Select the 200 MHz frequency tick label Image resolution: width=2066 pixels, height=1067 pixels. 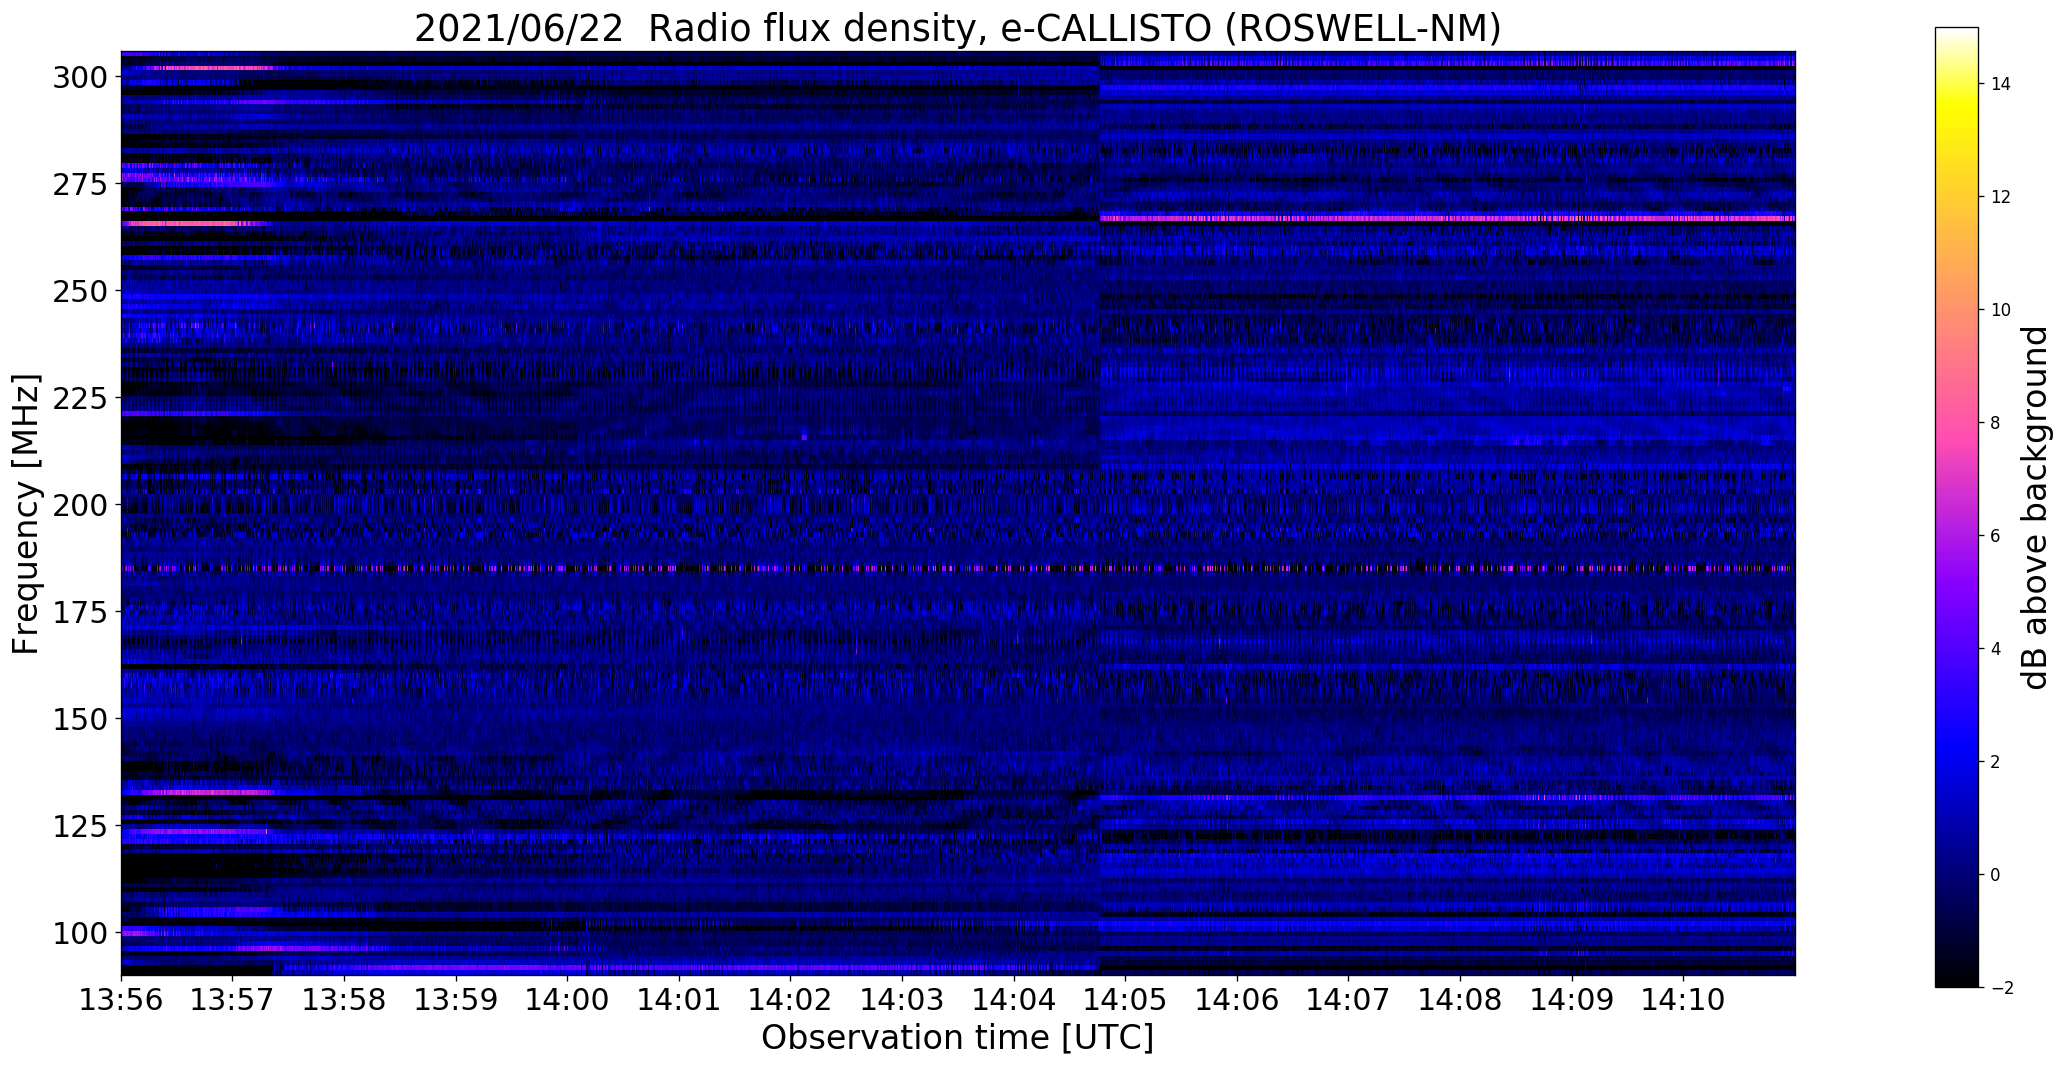click(80, 505)
